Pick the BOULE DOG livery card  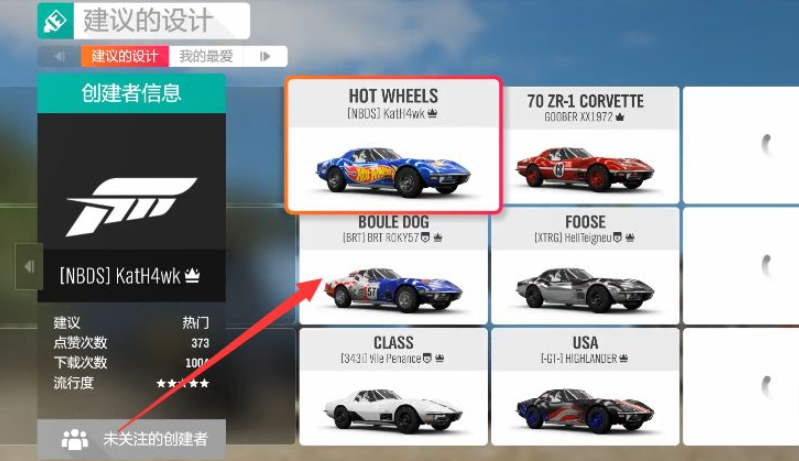[x=393, y=268]
